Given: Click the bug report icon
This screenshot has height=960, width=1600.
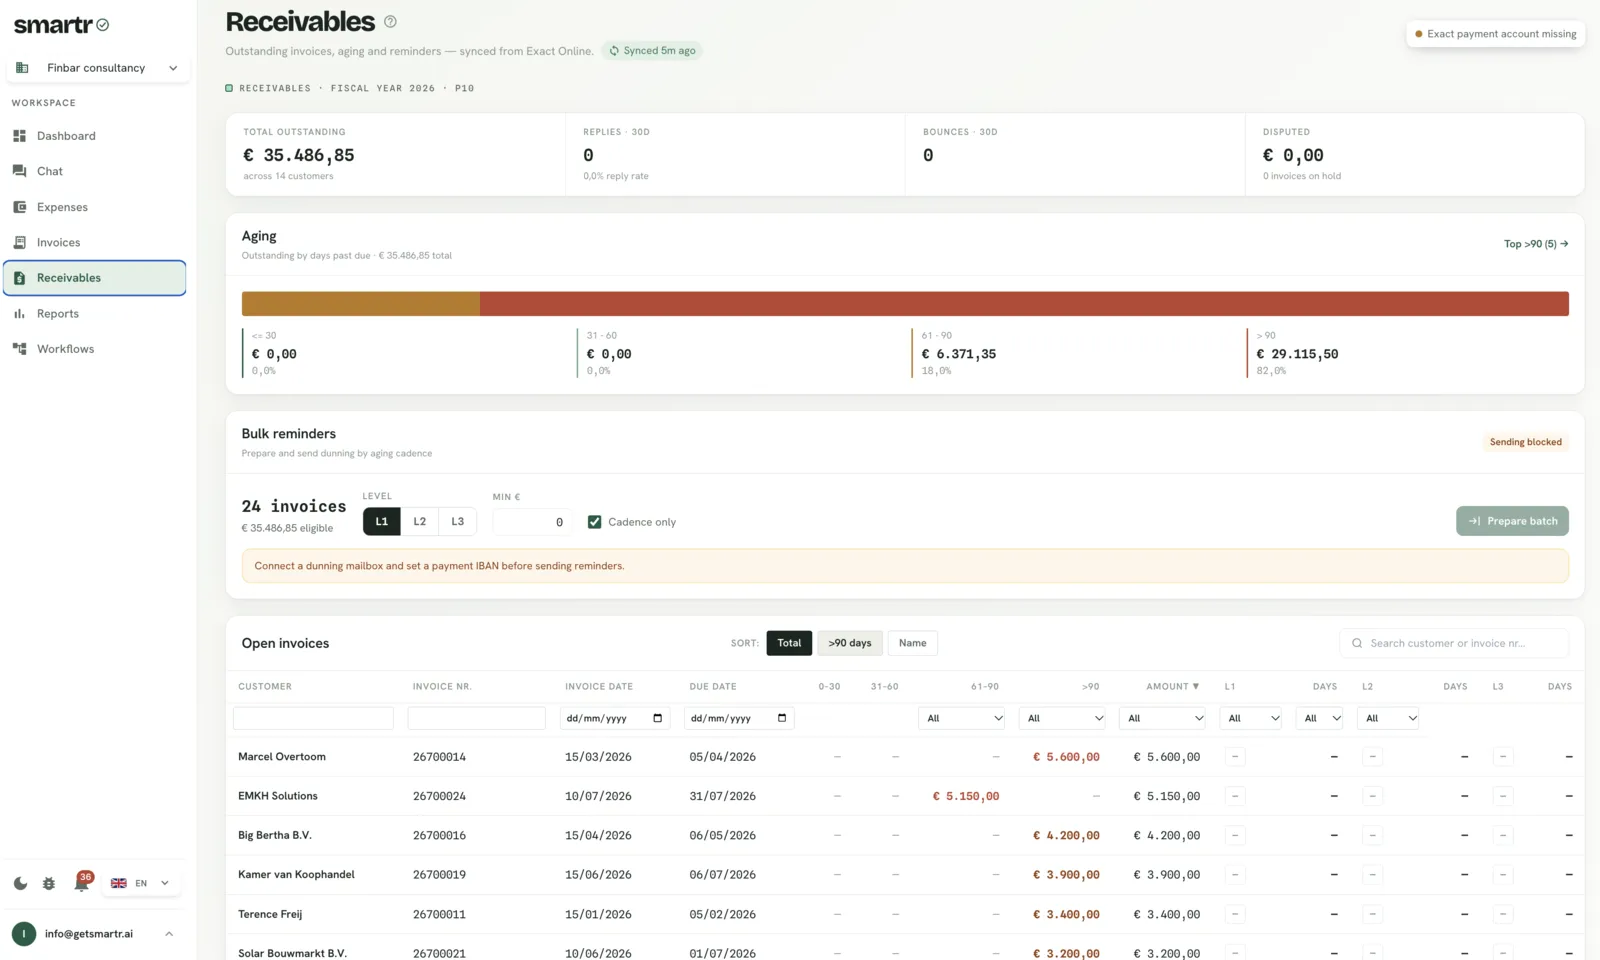Looking at the screenshot, I should [49, 883].
